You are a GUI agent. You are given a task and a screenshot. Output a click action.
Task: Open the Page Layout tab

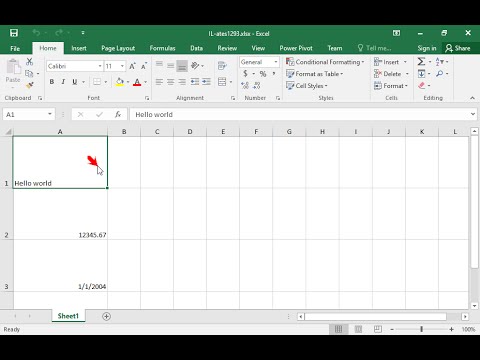pos(118,48)
